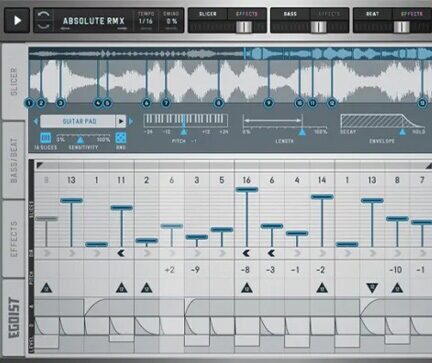Enable Effects for the Bass channel

(329, 14)
